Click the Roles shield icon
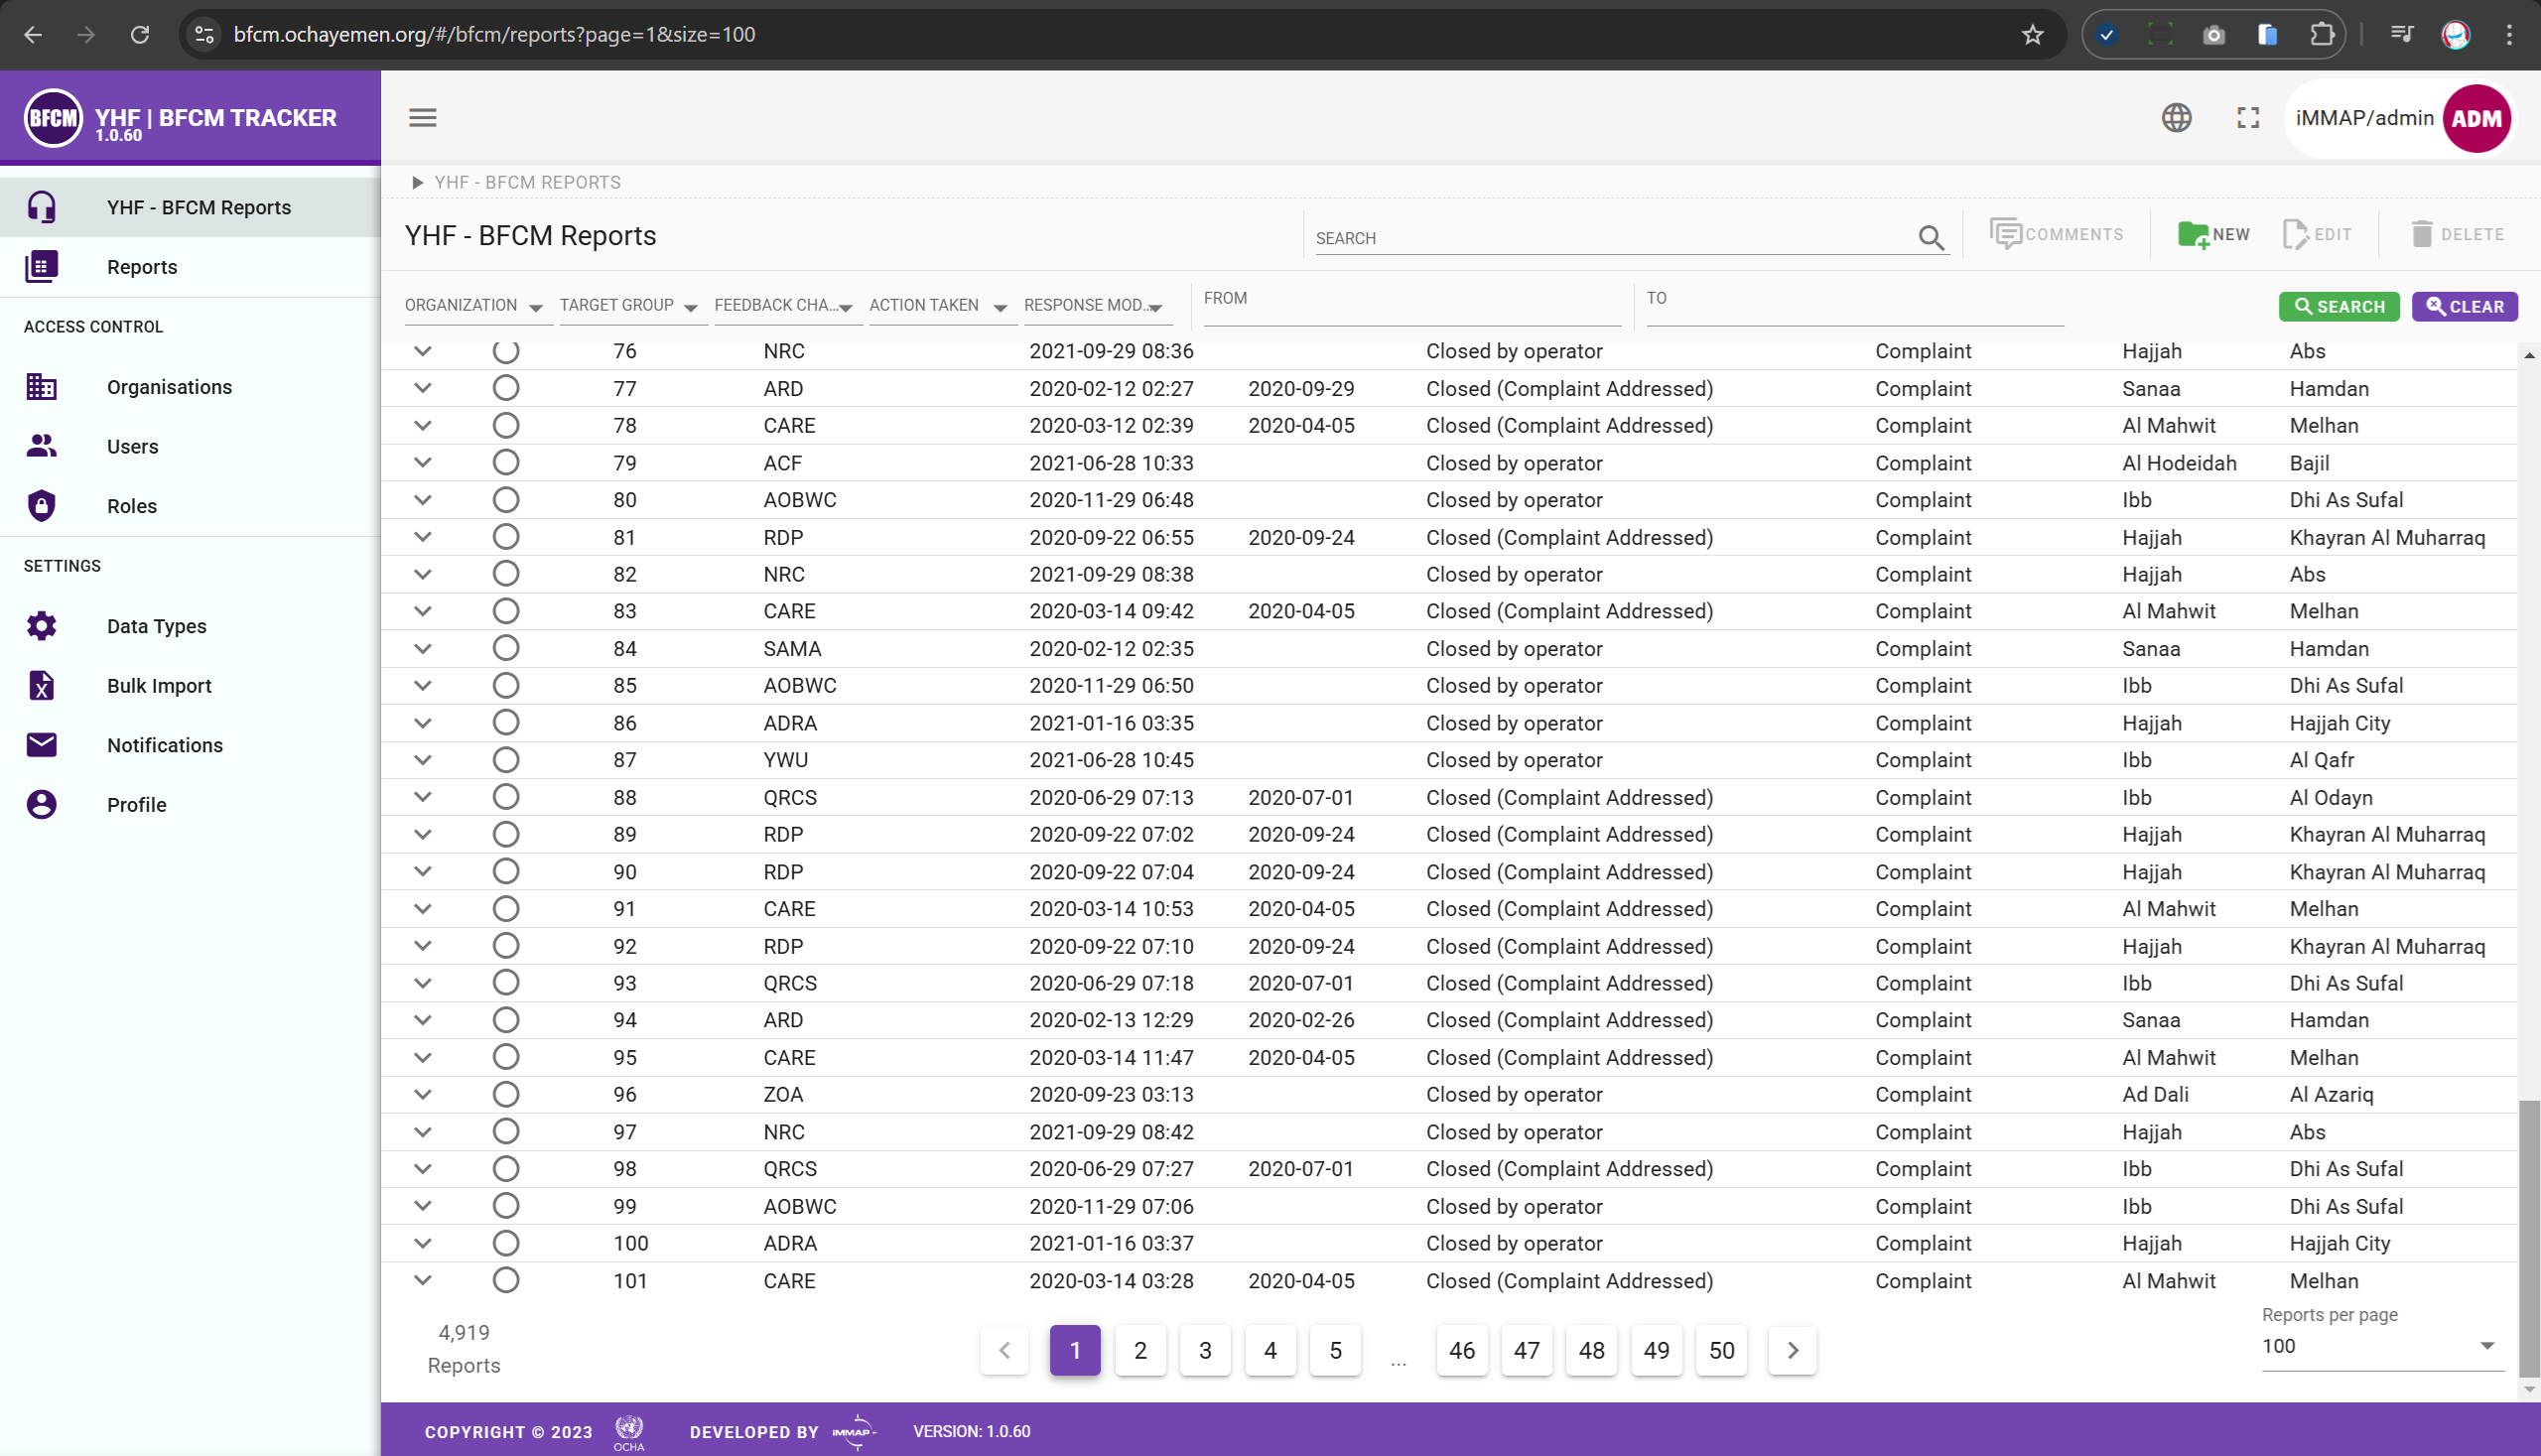This screenshot has width=2541, height=1456. coord(42,506)
